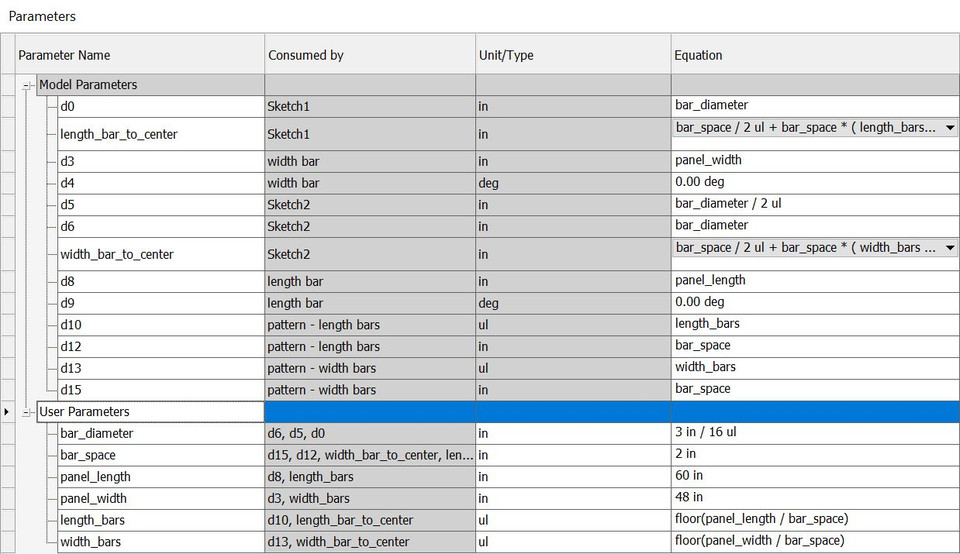This screenshot has height=554, width=960.
Task: Collapse the Model Parameters group
Action: (x=29, y=86)
